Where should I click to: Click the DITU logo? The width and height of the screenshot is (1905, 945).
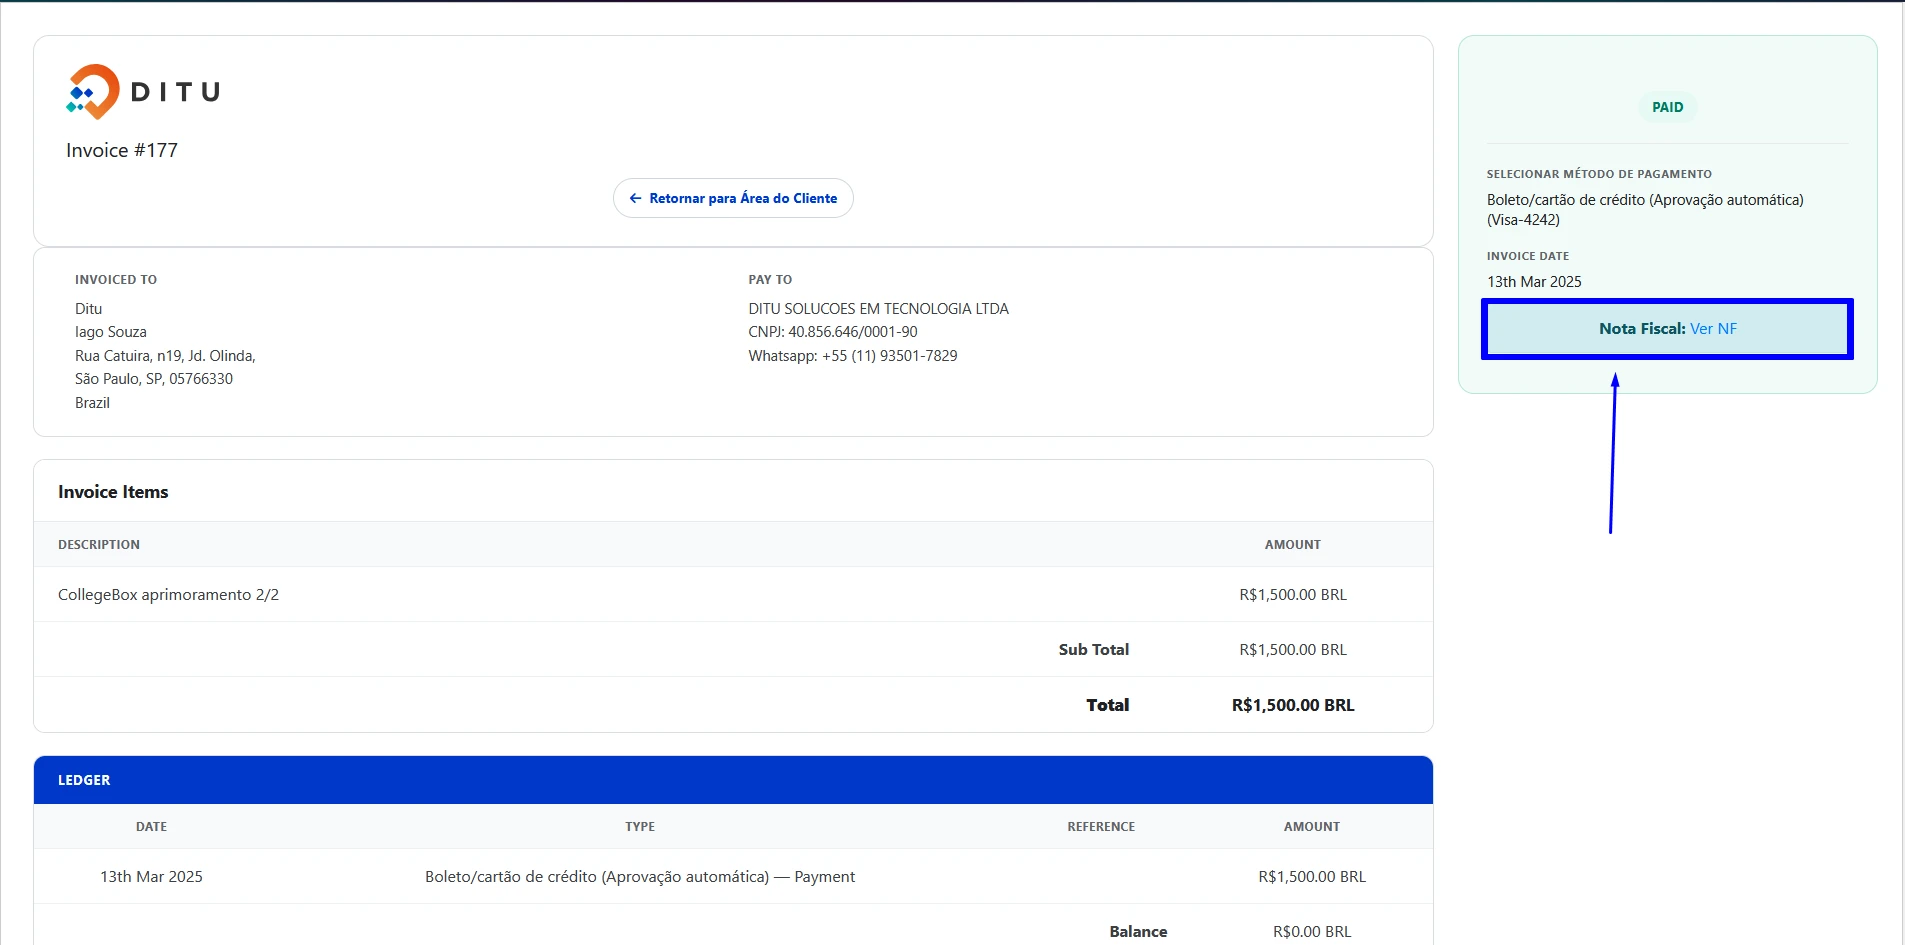tap(143, 92)
